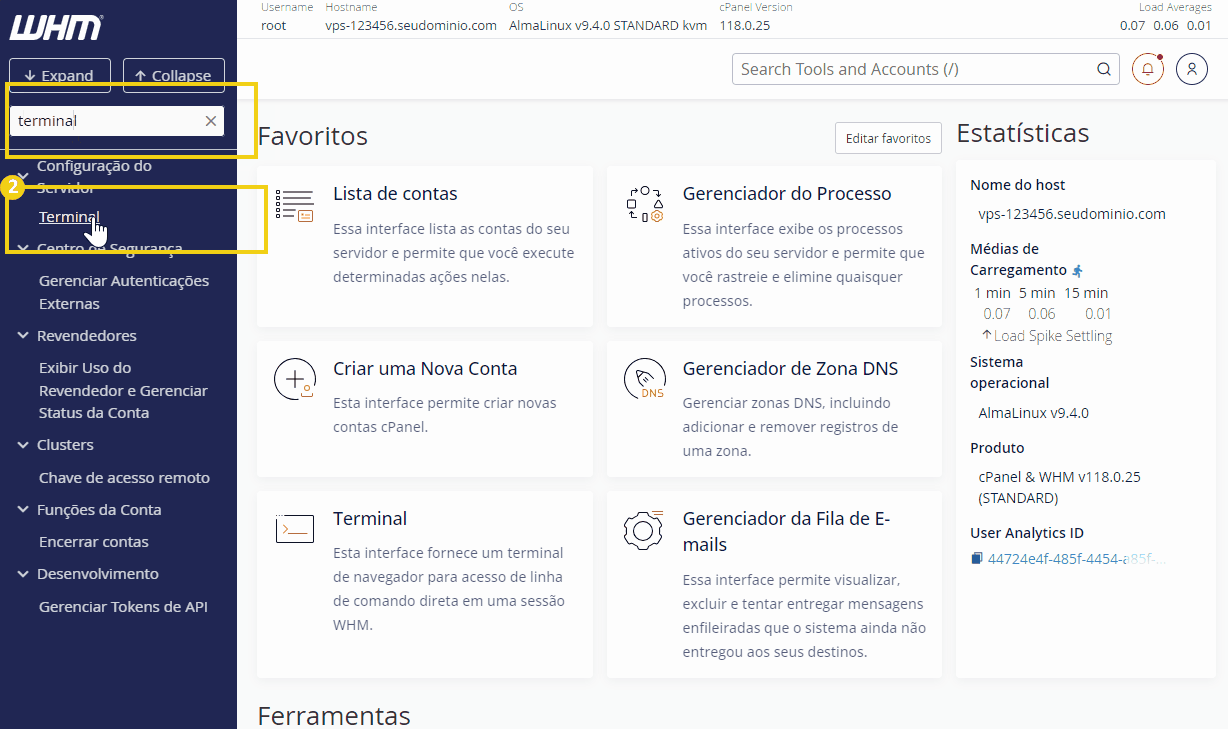Click the Gerenciador do Processo icon
The image size is (1228, 729).
(644, 204)
